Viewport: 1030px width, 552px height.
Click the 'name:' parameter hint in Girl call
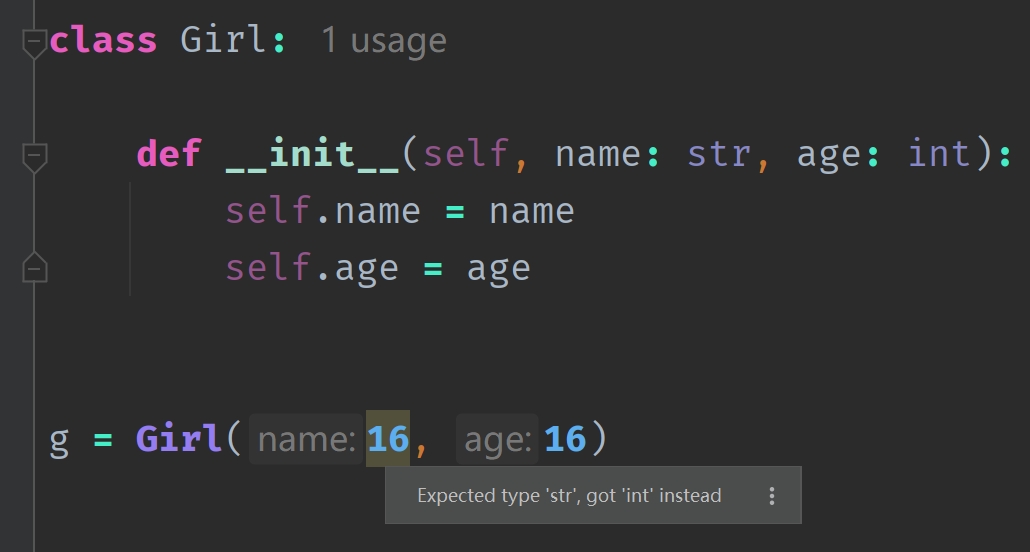307,439
